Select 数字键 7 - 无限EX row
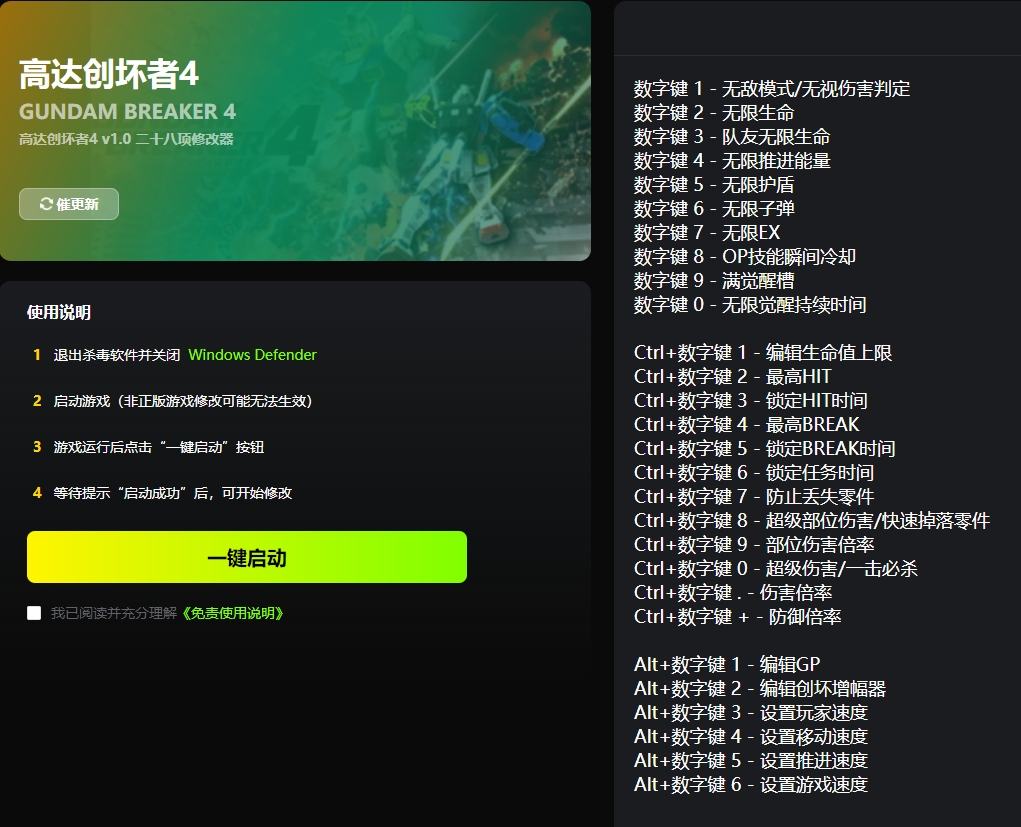Image resolution: width=1021 pixels, height=827 pixels. pos(707,232)
